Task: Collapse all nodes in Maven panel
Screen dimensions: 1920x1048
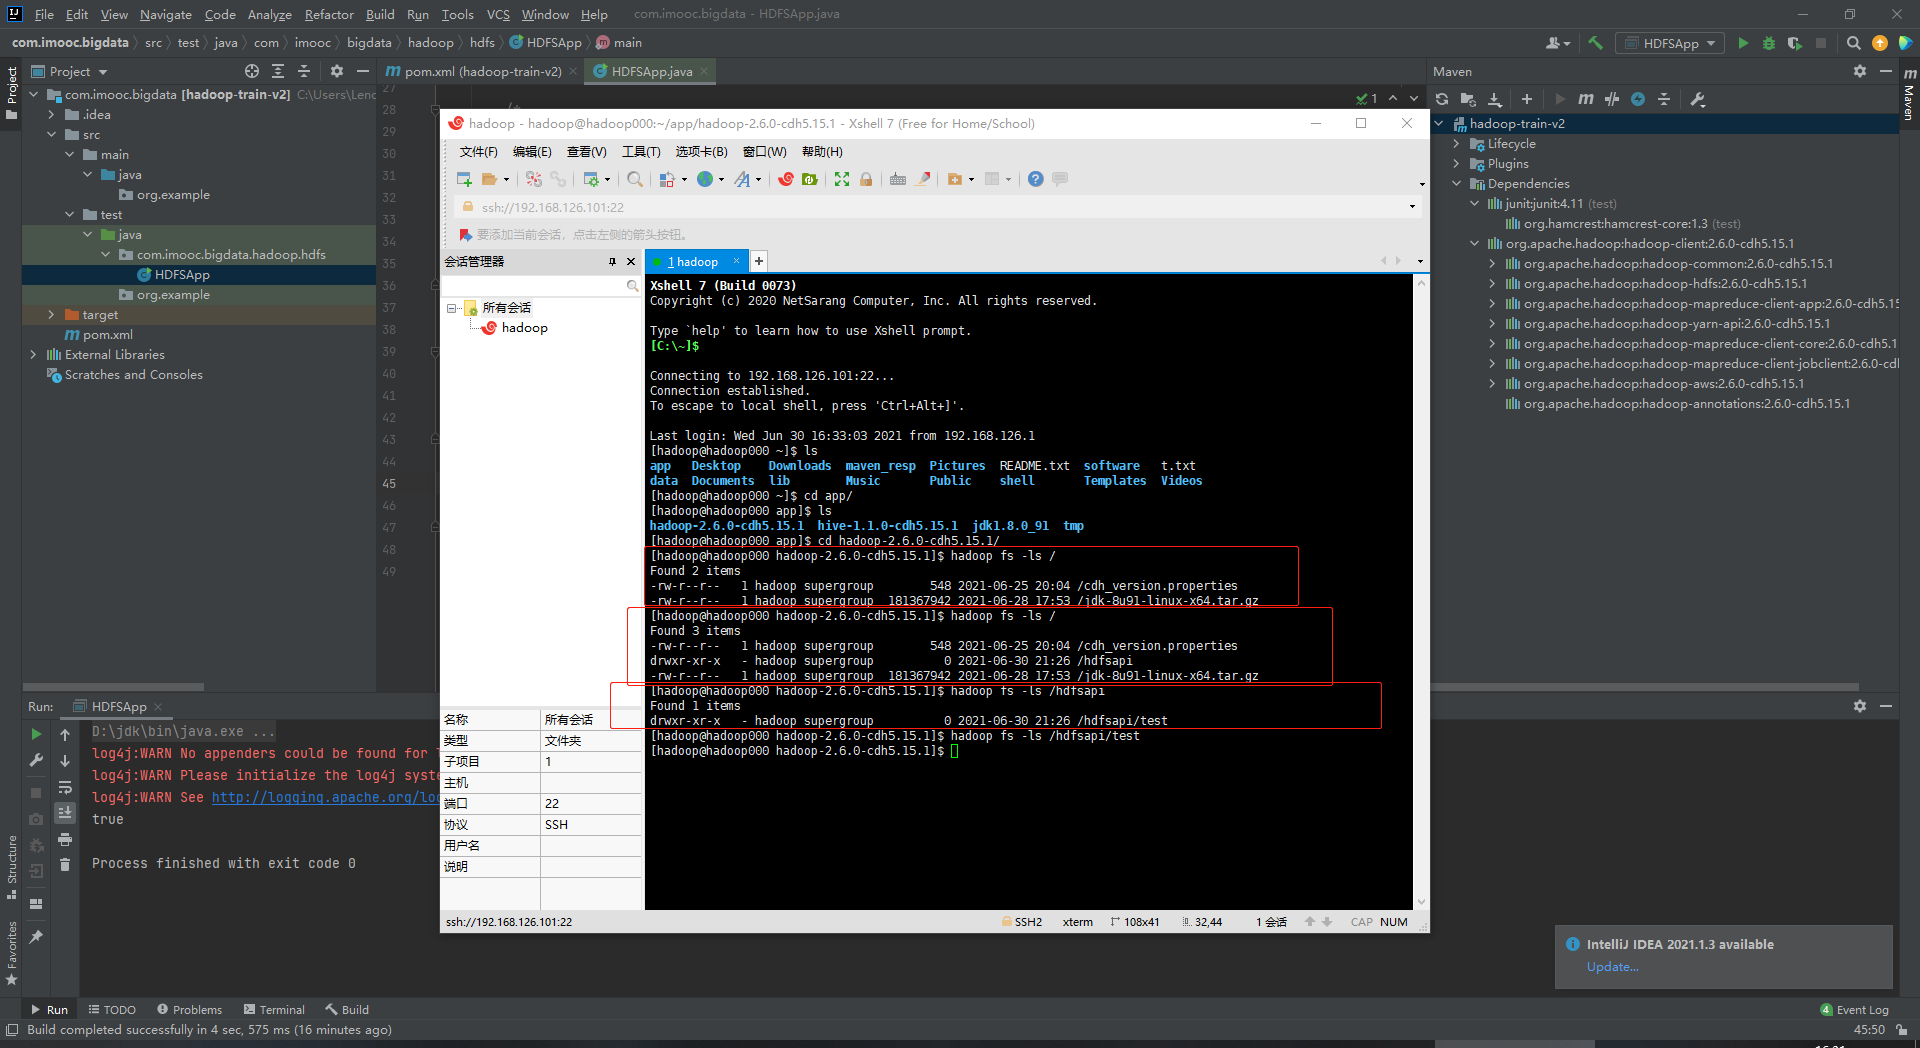Action: 1664,99
